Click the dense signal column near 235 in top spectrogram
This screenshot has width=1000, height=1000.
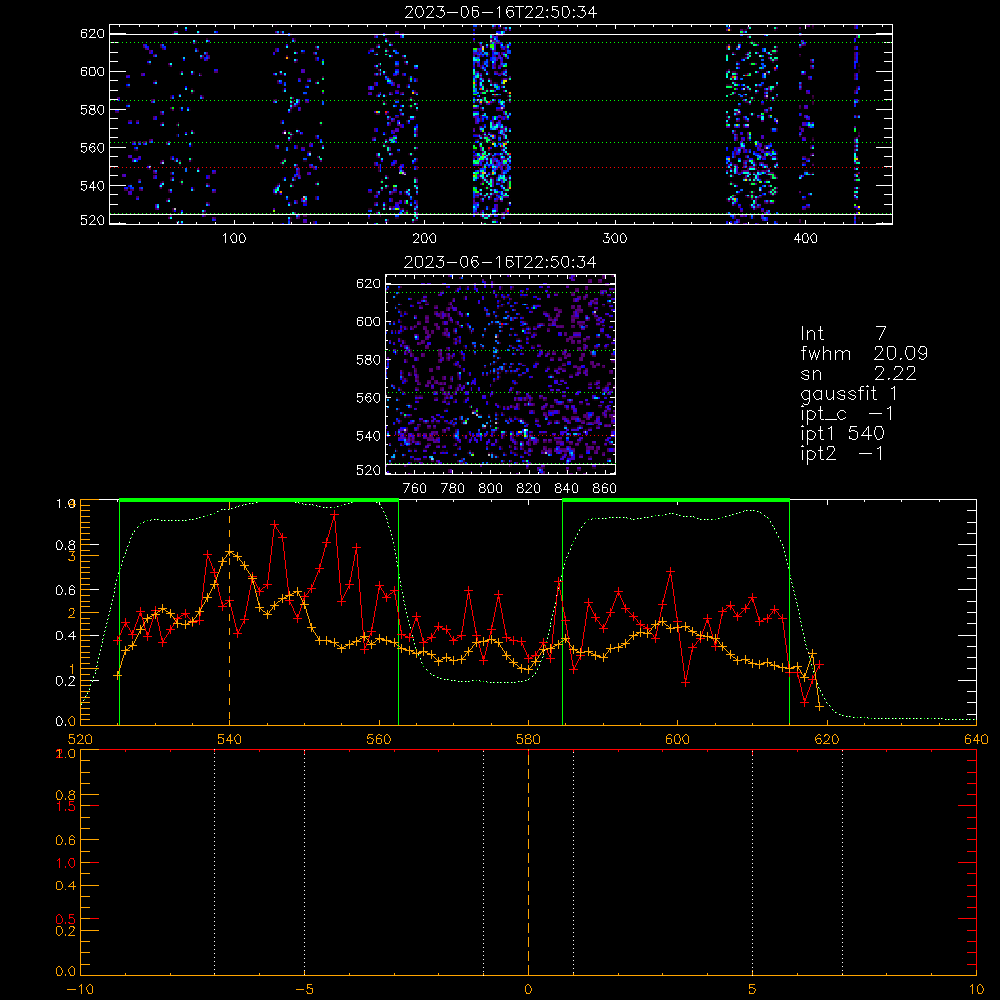tap(491, 124)
